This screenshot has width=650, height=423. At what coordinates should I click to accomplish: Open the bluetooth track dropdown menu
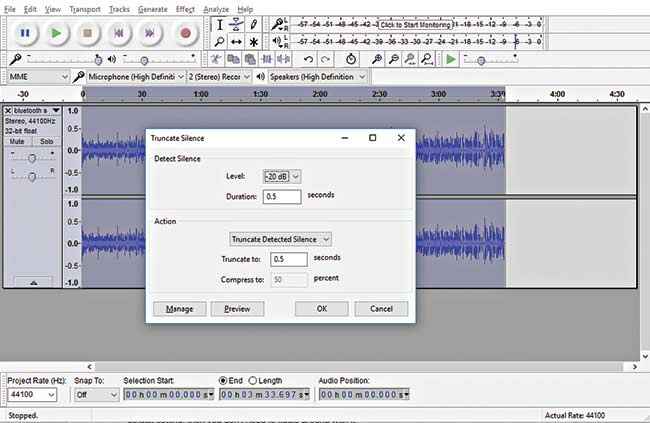pyautogui.click(x=56, y=111)
